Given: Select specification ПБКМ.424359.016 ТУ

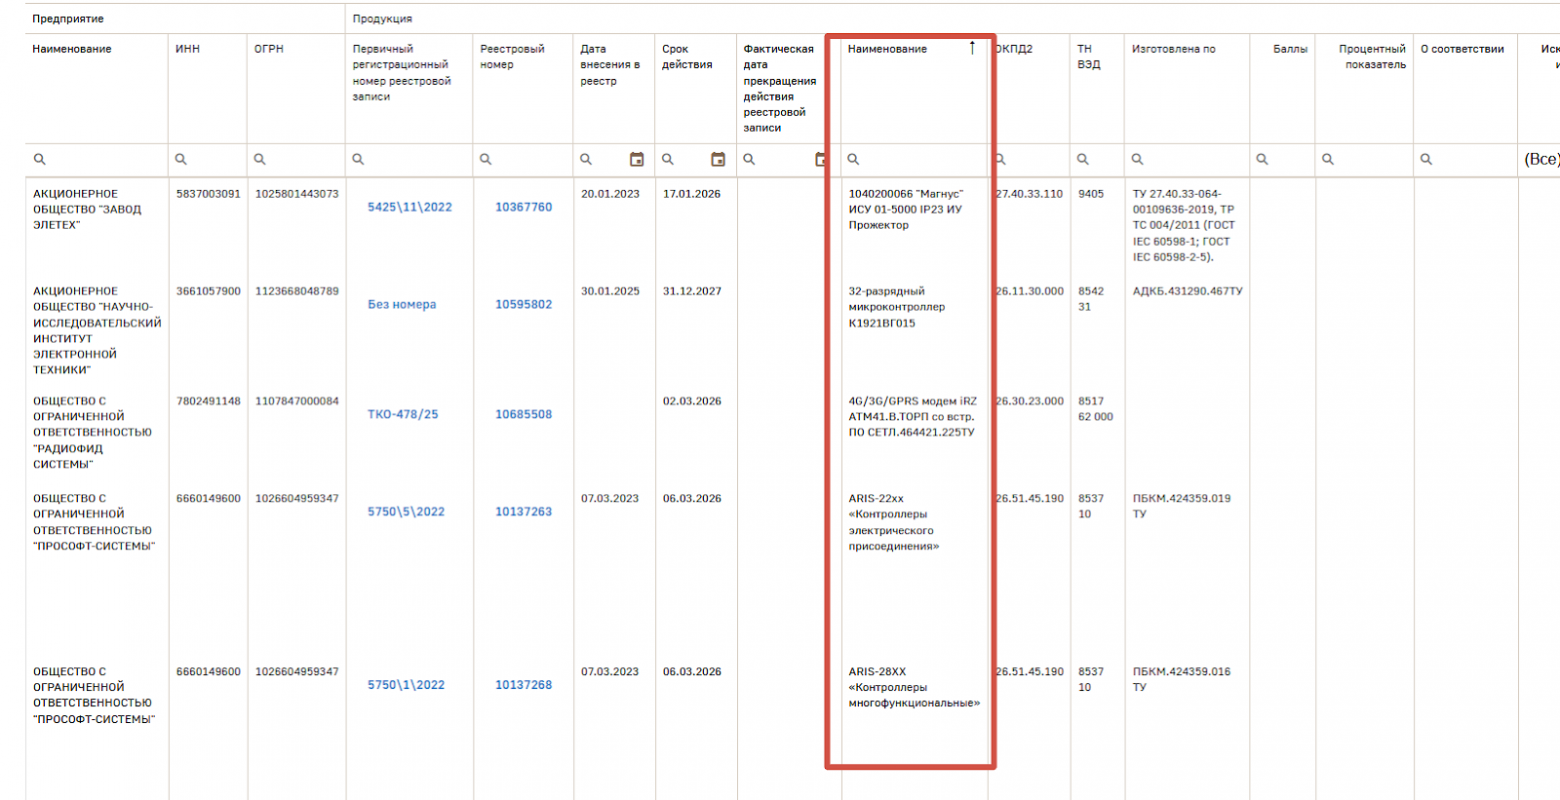Looking at the screenshot, I should pos(1182,679).
